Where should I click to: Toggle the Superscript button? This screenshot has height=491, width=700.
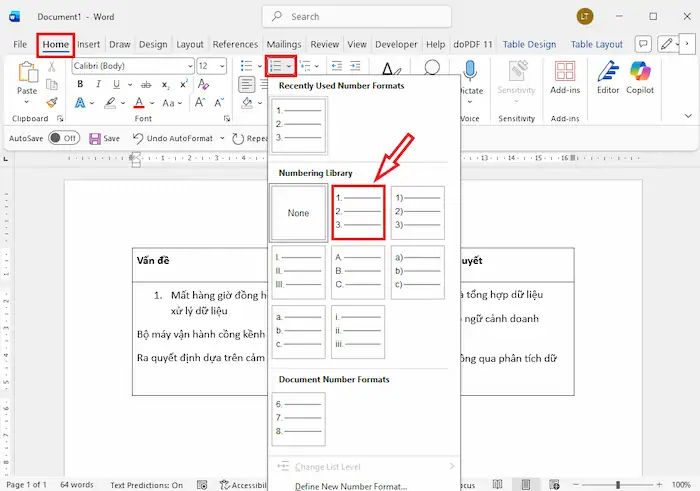[x=184, y=85]
